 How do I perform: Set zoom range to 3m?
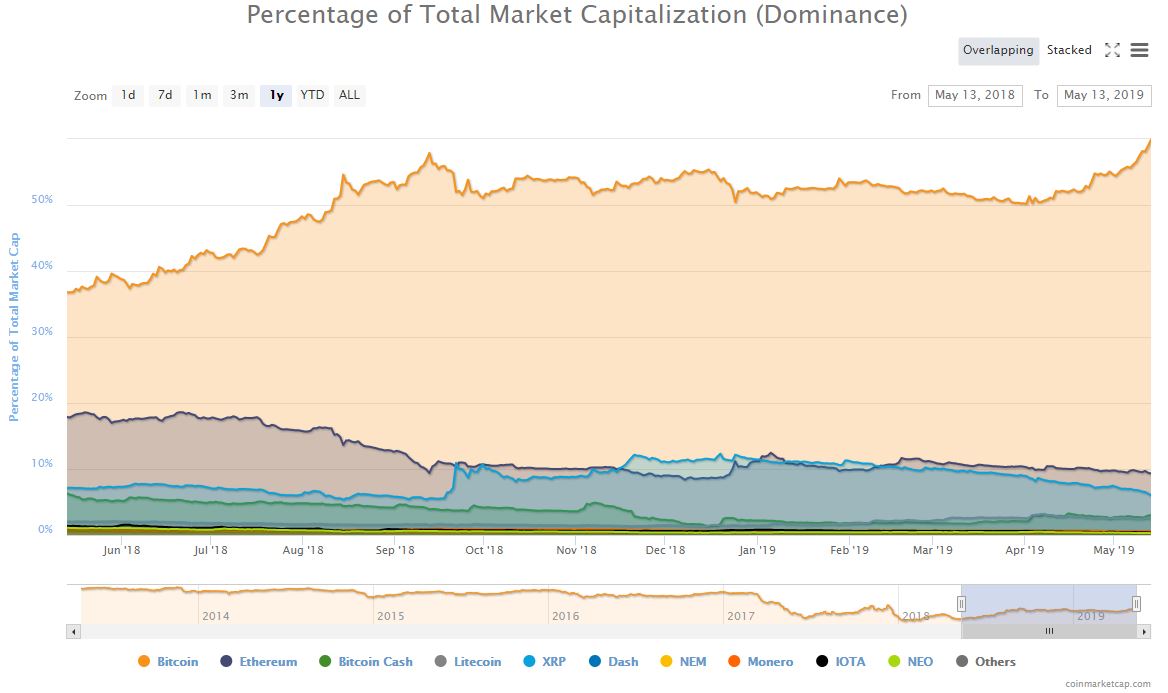(239, 96)
